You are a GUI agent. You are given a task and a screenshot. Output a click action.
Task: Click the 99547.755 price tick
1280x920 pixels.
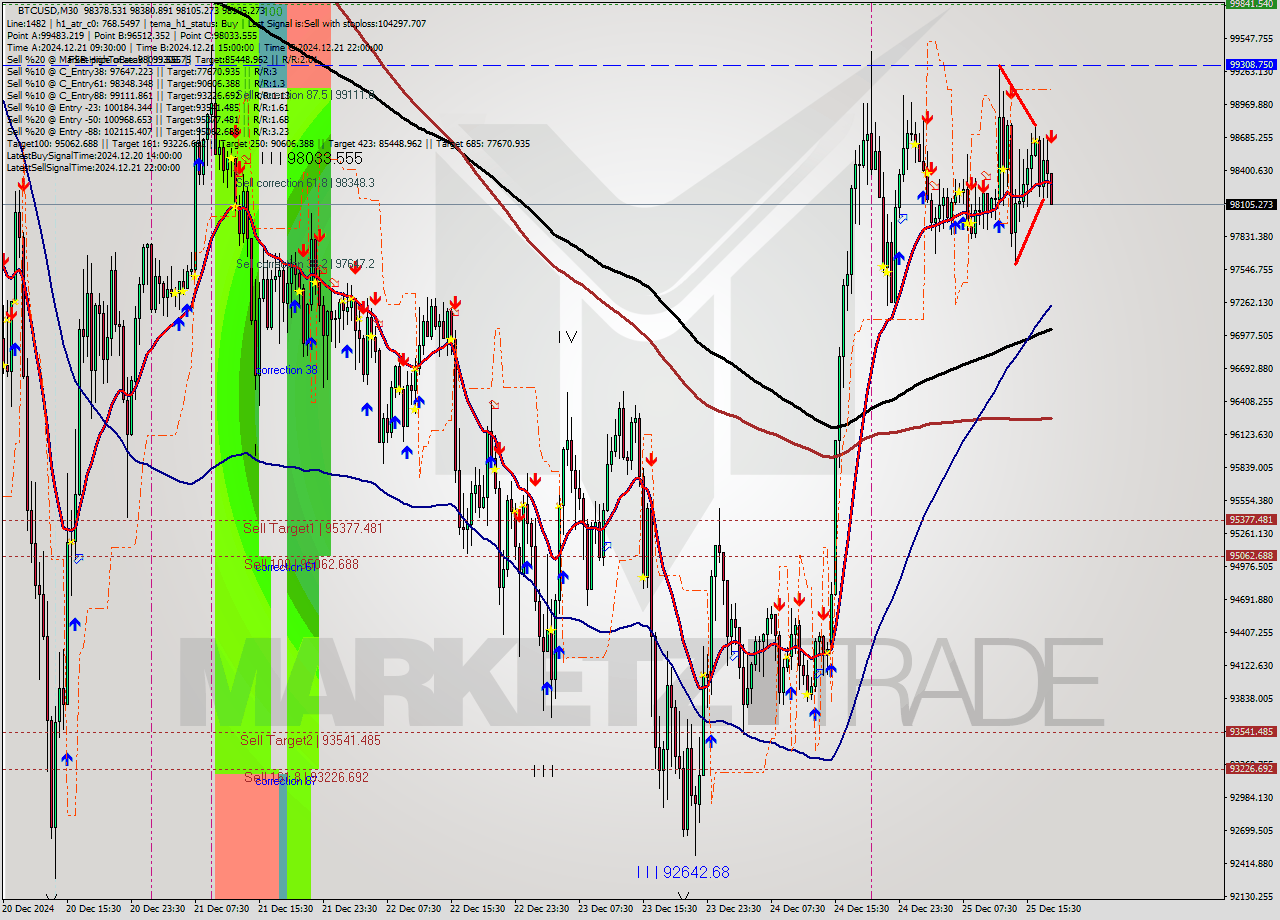click(x=1251, y=38)
